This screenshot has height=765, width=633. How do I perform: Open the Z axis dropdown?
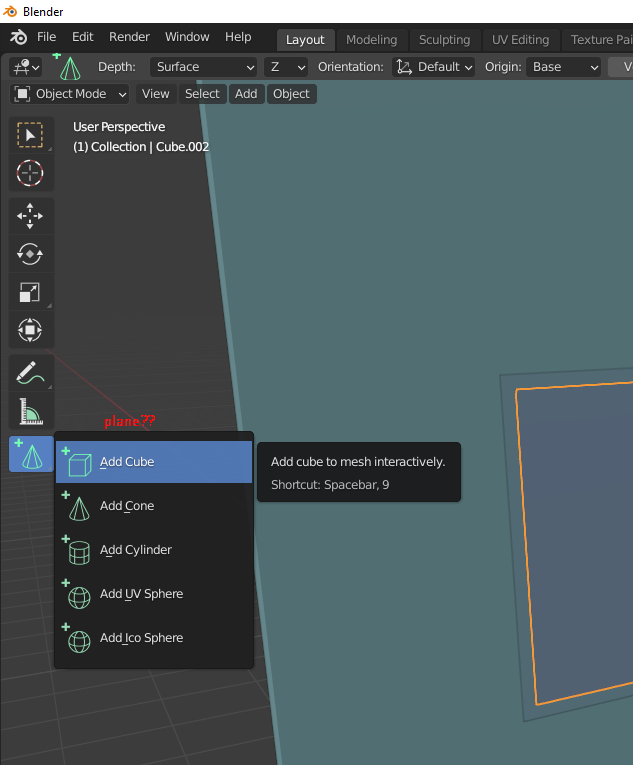[286, 67]
